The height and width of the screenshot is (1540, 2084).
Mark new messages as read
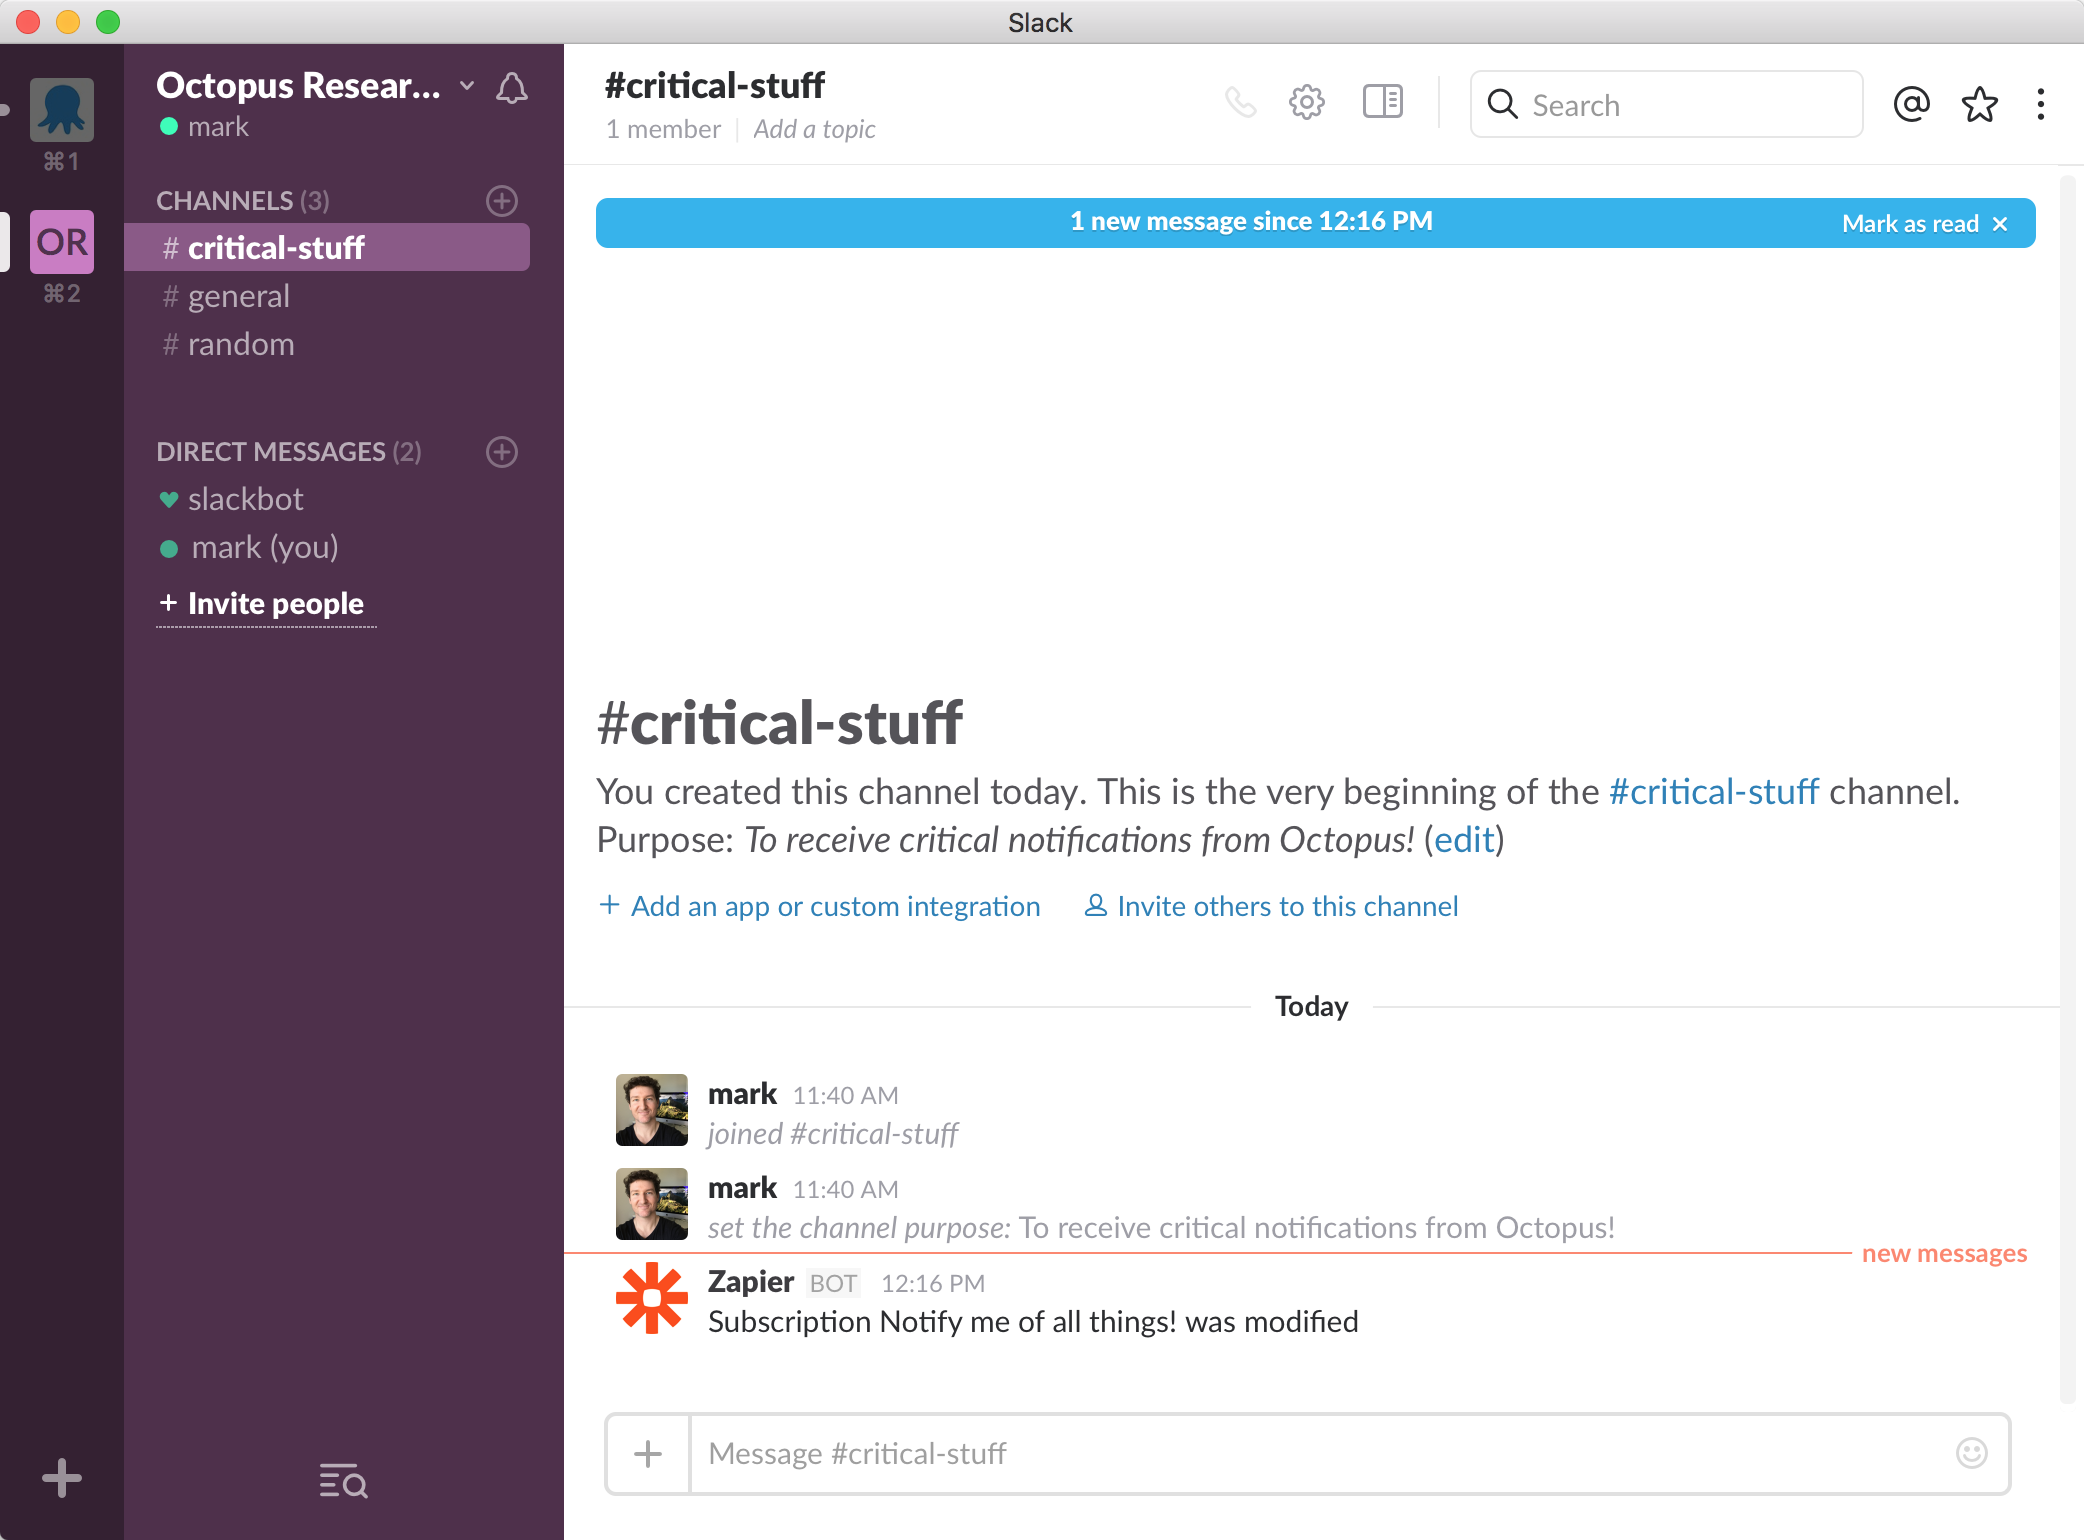1912,223
